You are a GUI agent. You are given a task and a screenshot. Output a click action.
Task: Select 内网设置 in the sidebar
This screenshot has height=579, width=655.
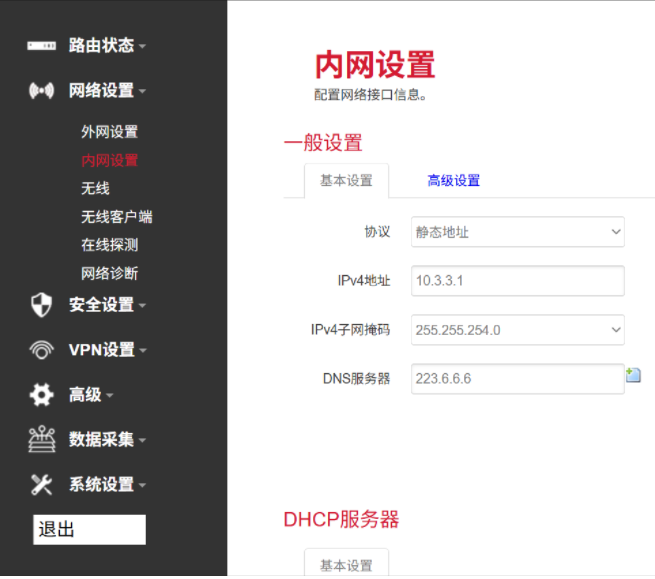tap(109, 160)
